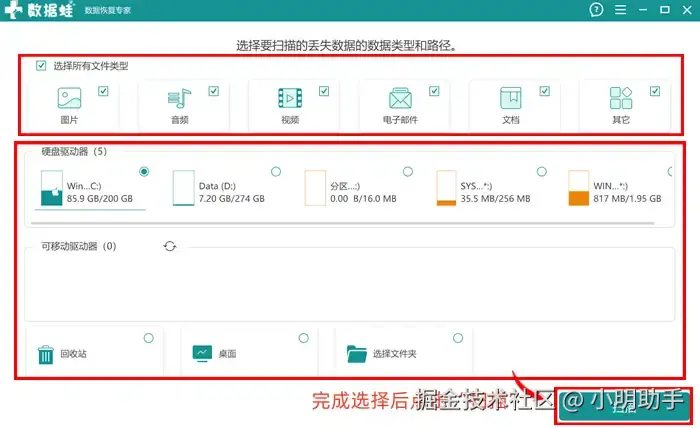
Task: Click the 7.20 GB/274 GB text
Action: pos(232,199)
